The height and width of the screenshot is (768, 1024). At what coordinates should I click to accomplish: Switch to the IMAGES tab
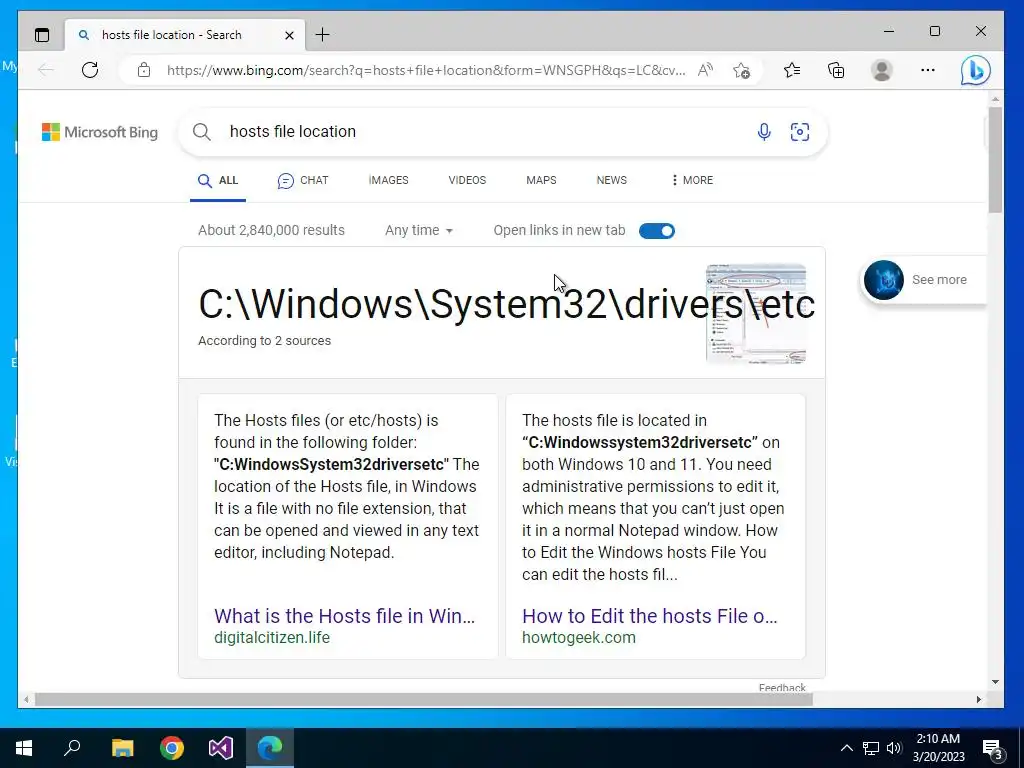[x=389, y=180]
